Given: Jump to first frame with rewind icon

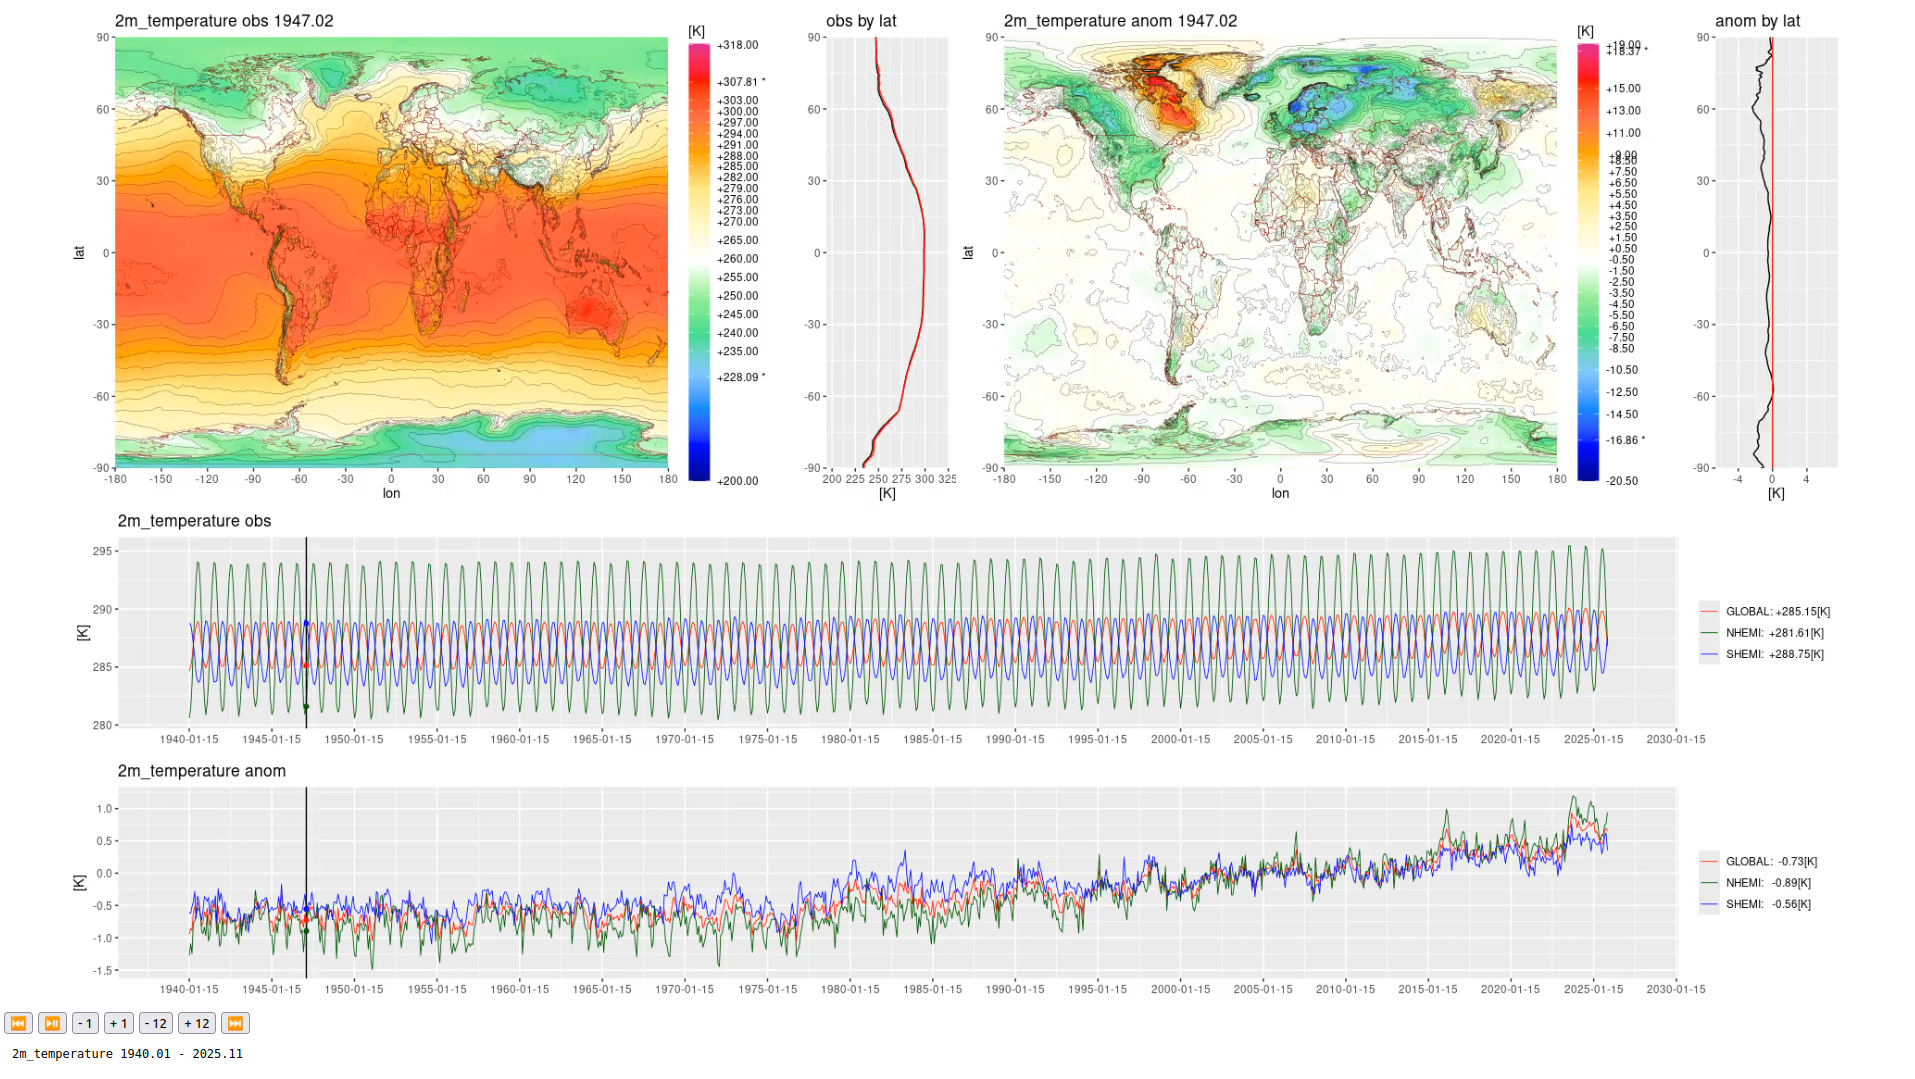Looking at the screenshot, I should [x=18, y=1023].
